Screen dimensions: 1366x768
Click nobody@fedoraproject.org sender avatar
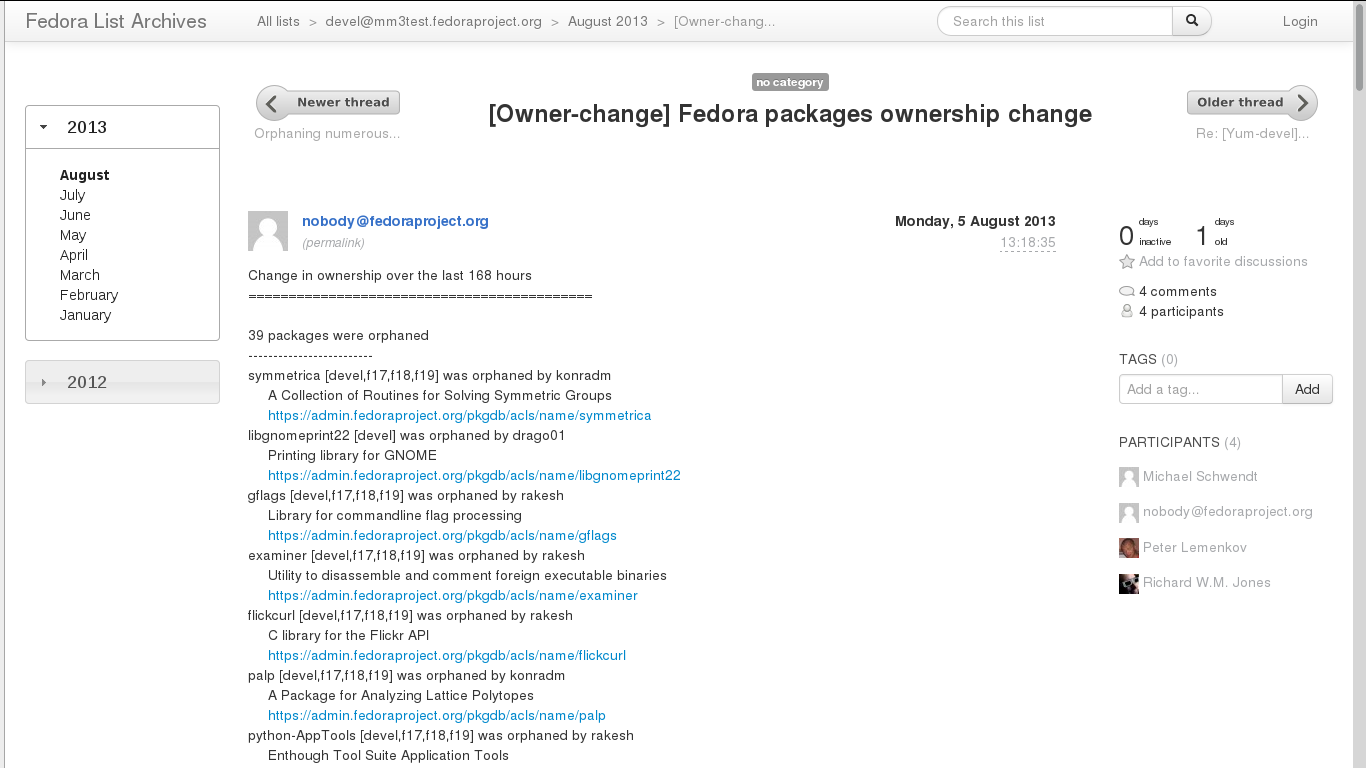267,231
